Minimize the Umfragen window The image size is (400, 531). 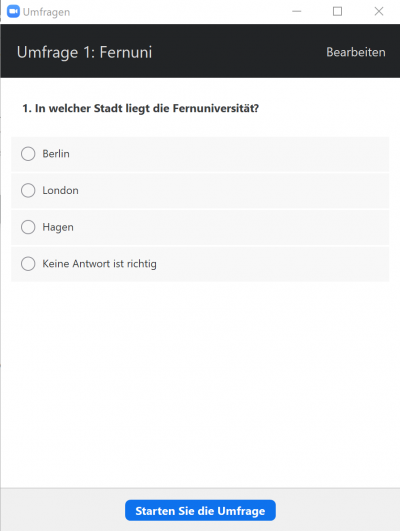coord(296,12)
